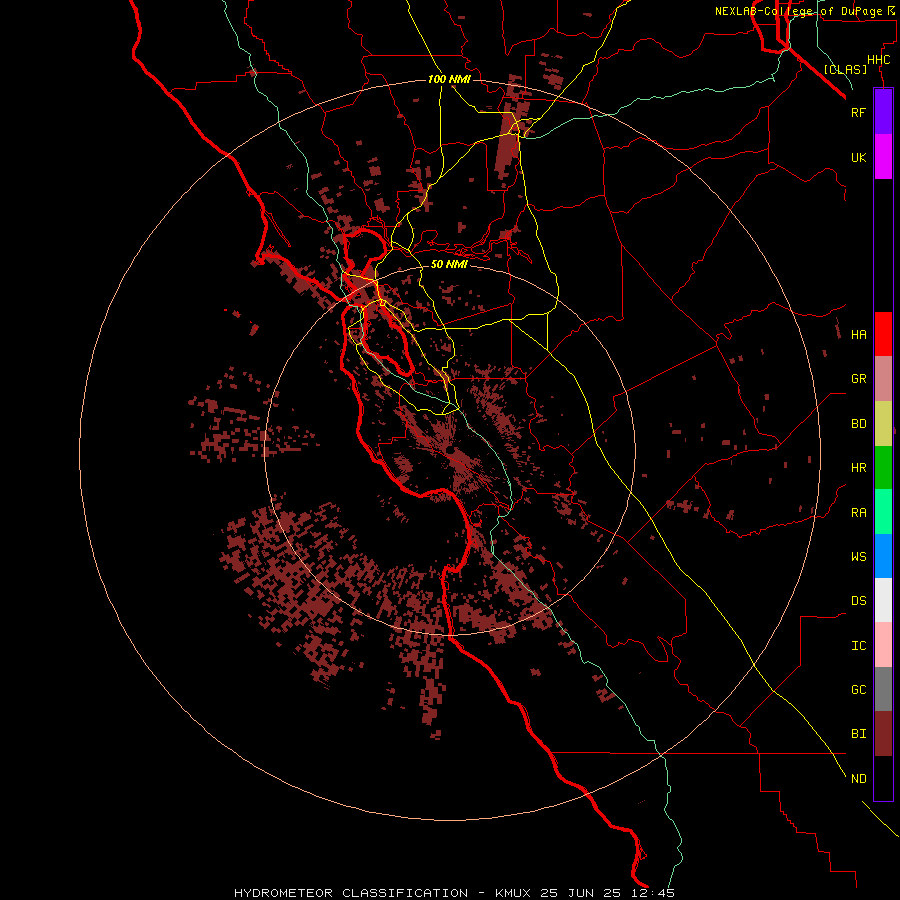Image resolution: width=900 pixels, height=900 pixels.
Task: Click the UK magenta legend swatch
Action: coord(883,157)
